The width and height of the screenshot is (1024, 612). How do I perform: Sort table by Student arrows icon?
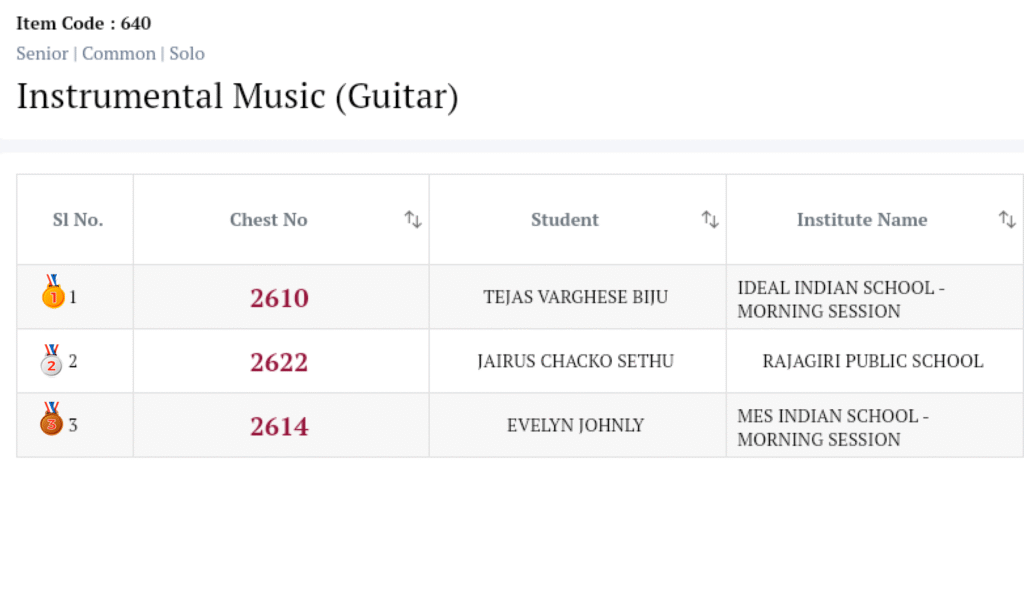point(710,220)
